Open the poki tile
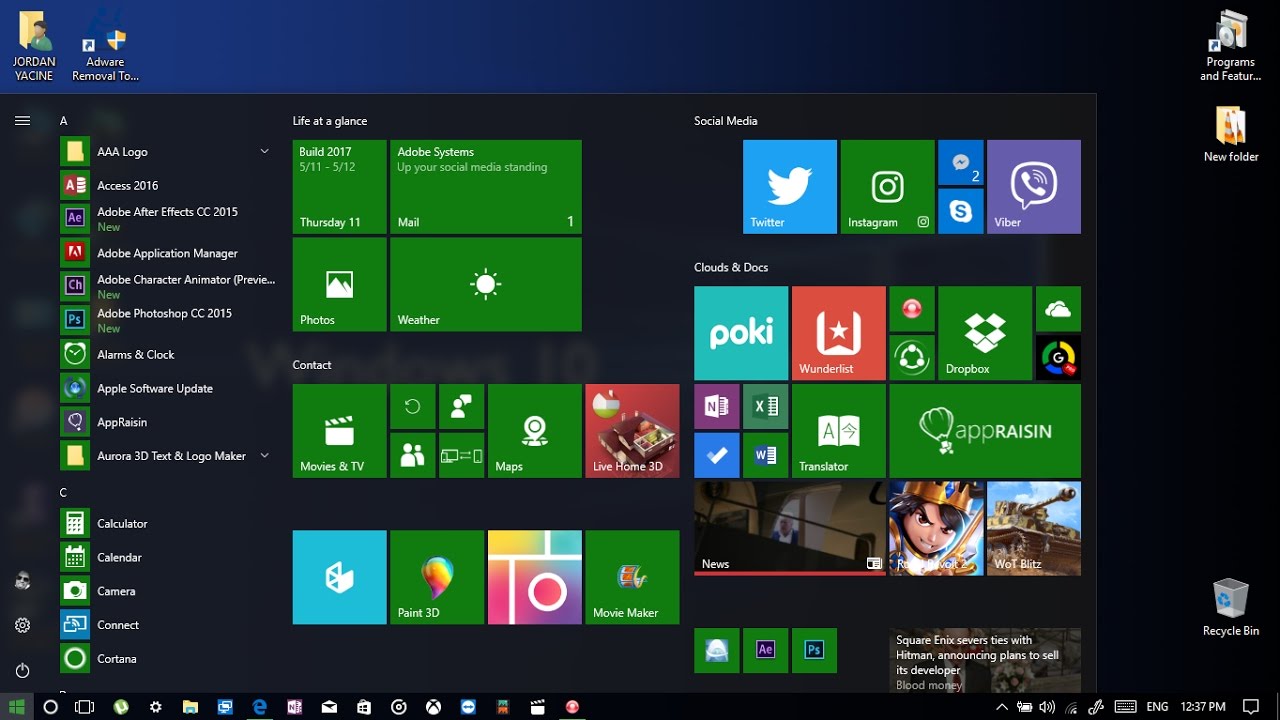The height and width of the screenshot is (720, 1280). click(741, 333)
